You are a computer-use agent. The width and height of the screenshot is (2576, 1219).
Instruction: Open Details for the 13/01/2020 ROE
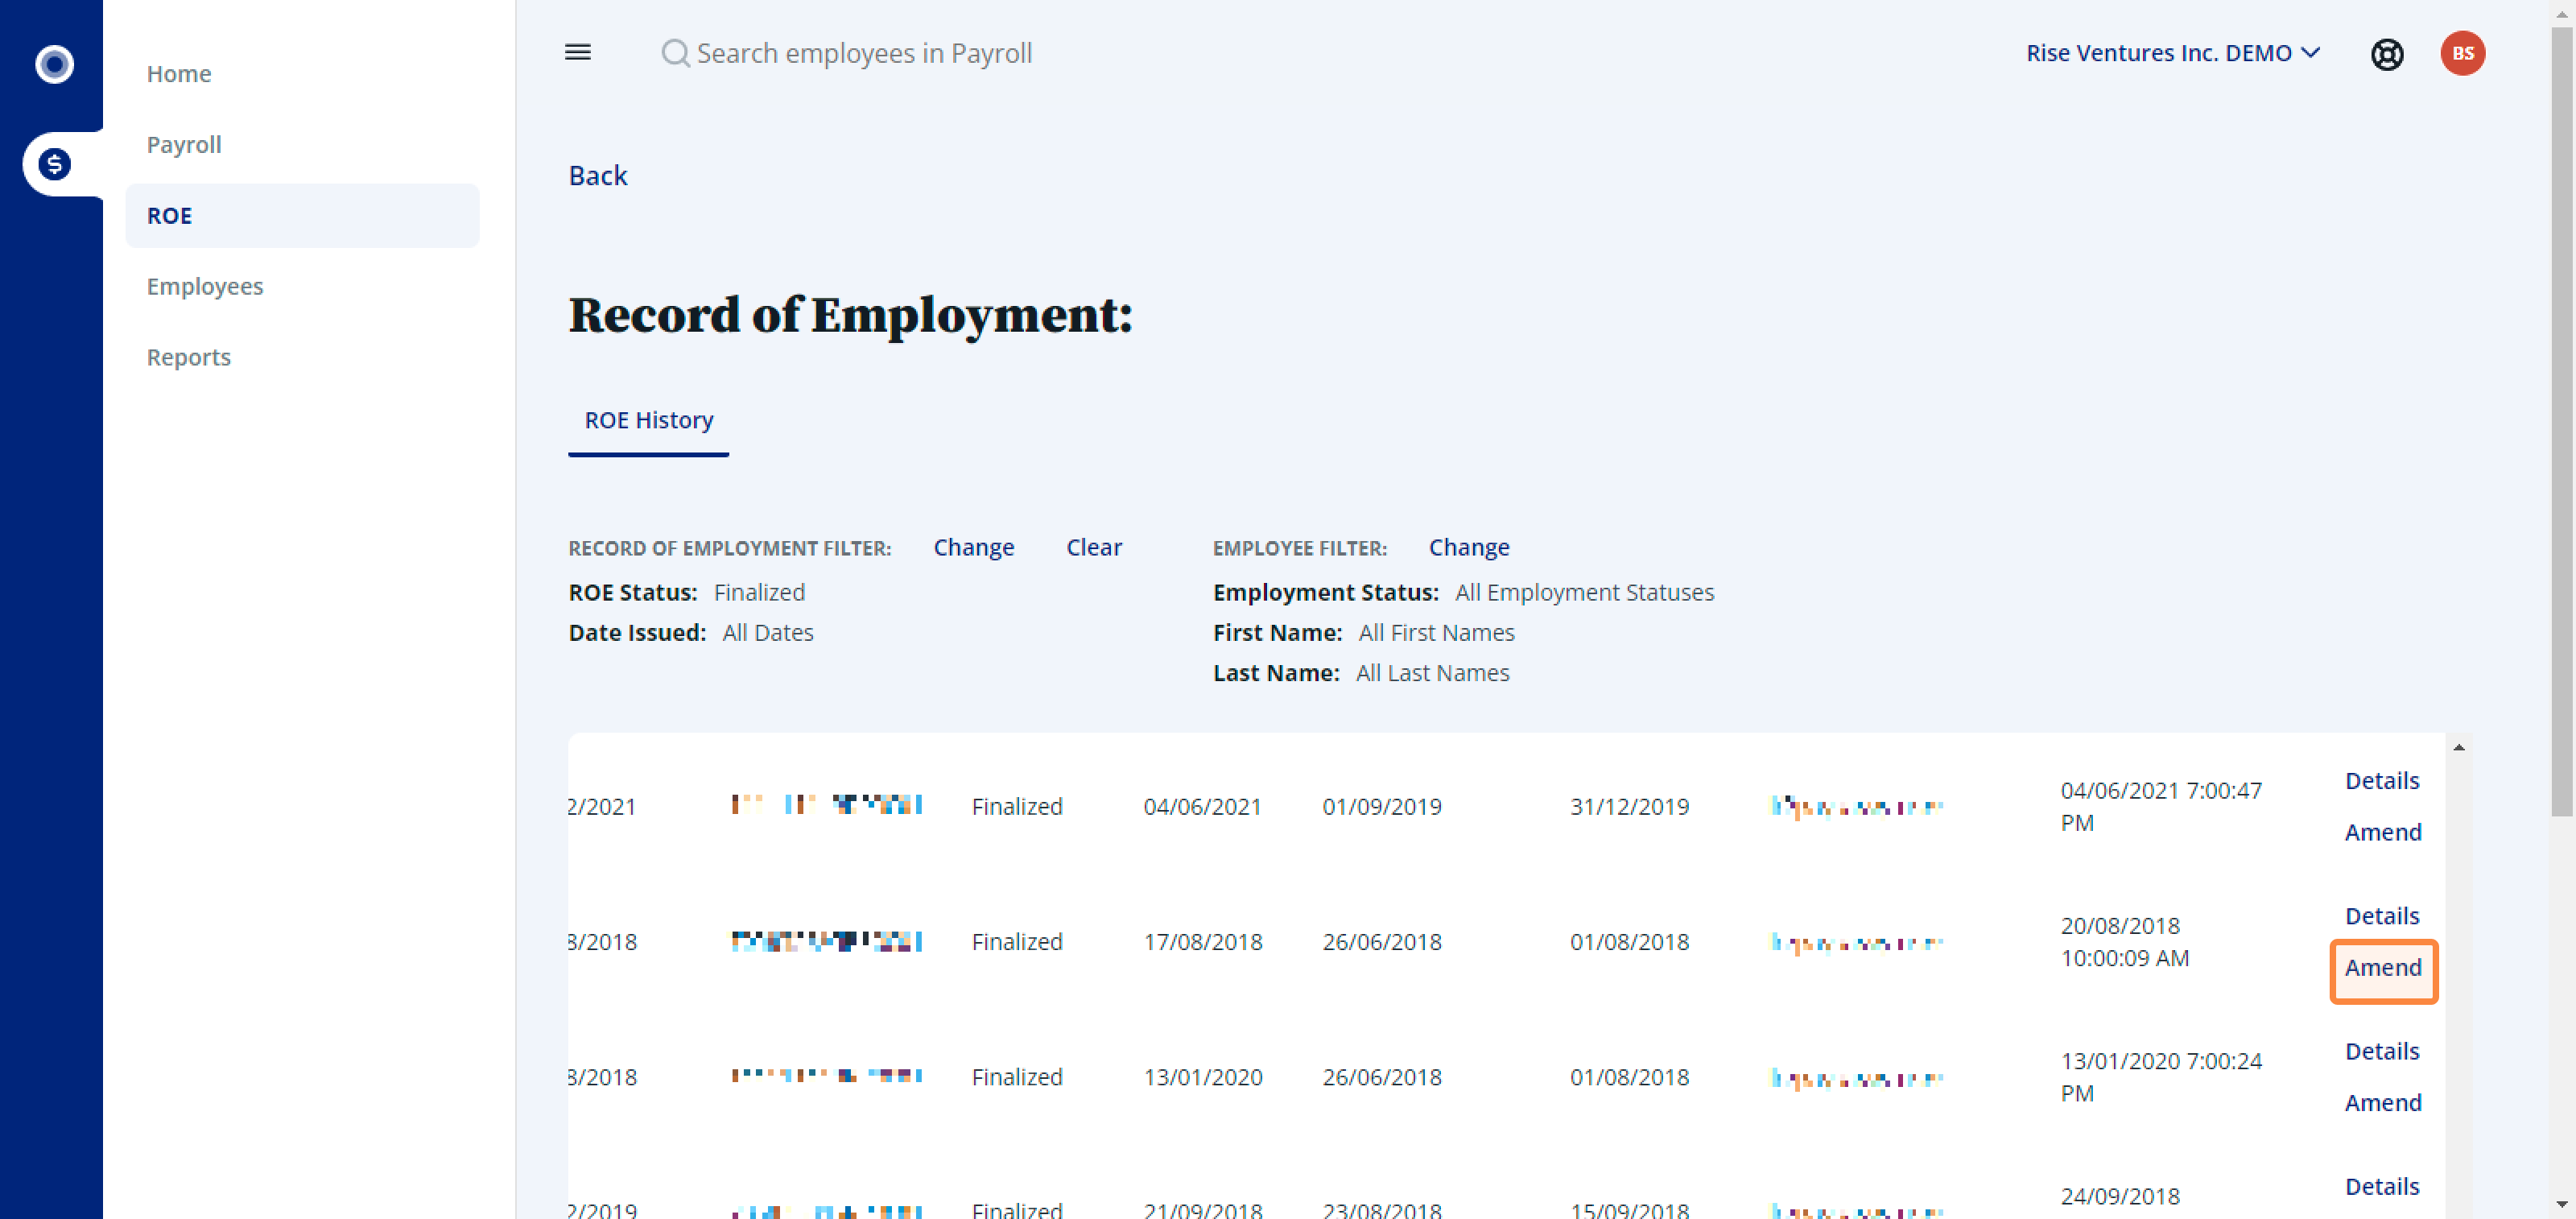2382,1051
